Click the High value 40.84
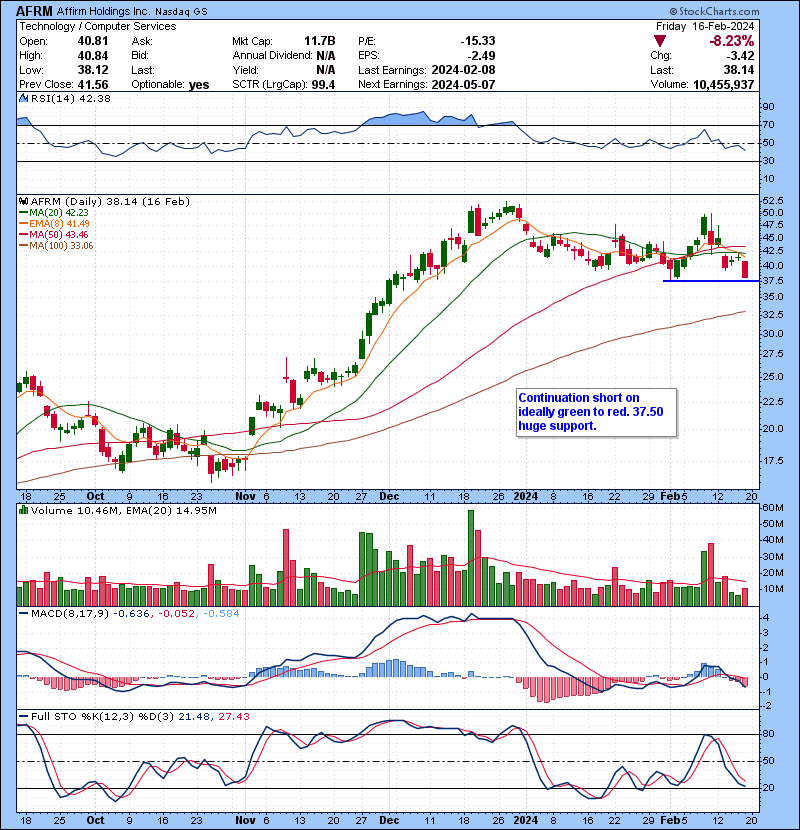 (93, 56)
